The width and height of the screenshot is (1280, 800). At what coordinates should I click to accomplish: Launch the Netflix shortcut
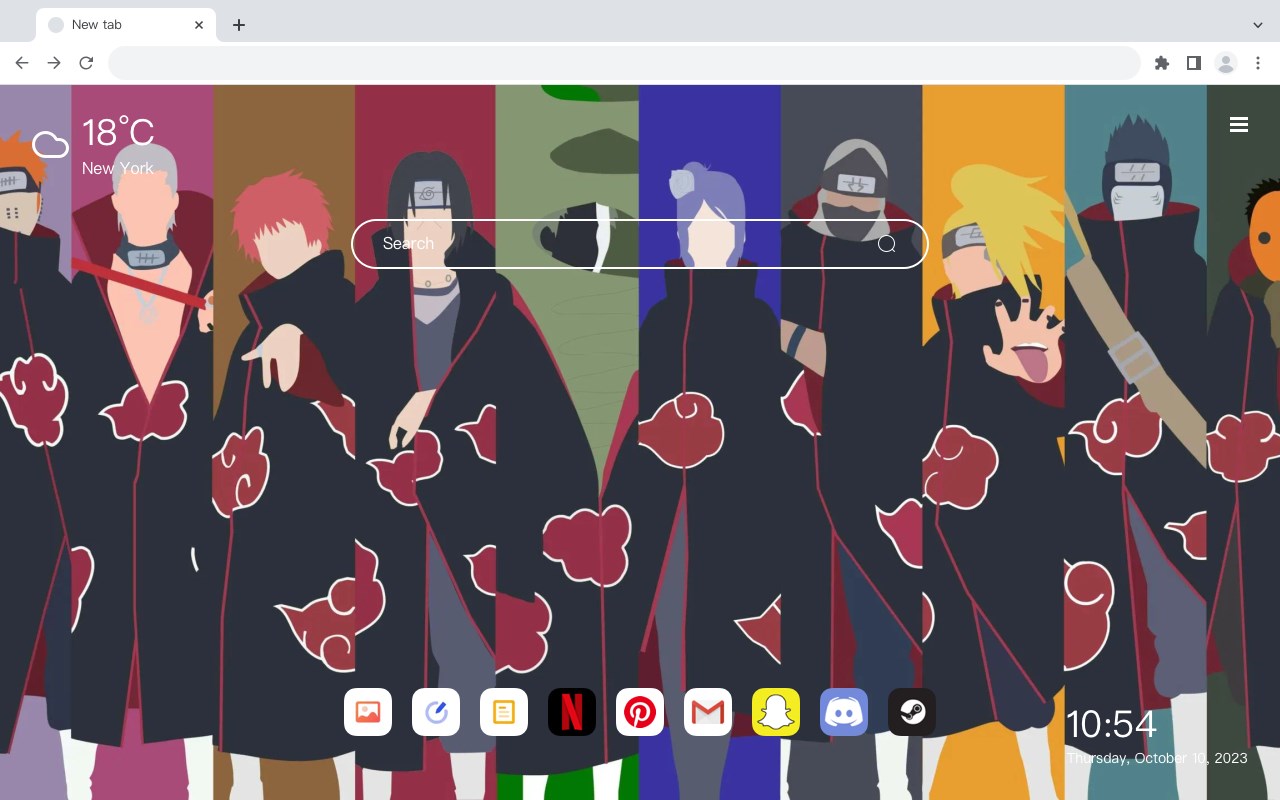click(x=572, y=712)
